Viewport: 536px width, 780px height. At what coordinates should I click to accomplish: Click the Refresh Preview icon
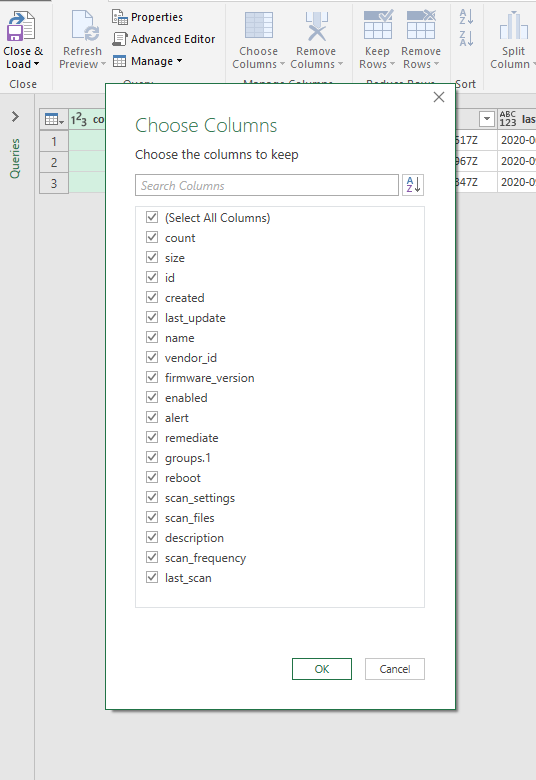(85, 26)
